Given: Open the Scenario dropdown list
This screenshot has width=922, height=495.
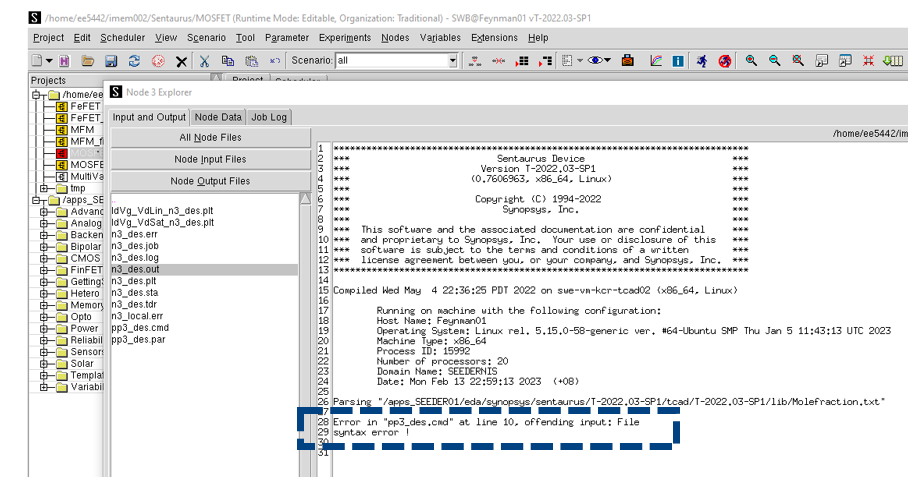Looking at the screenshot, I should [452, 61].
